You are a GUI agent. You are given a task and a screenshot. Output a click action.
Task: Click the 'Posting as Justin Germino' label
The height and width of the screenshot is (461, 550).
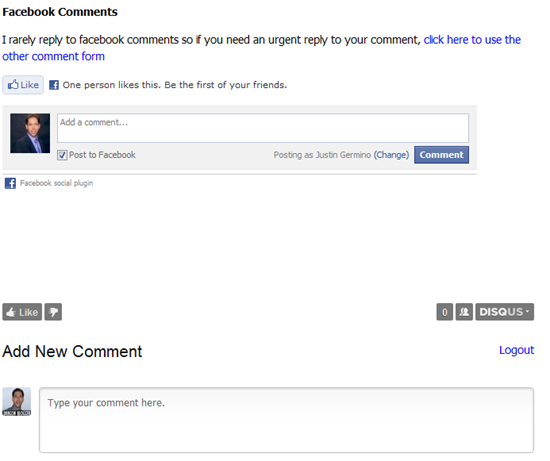[x=322, y=155]
